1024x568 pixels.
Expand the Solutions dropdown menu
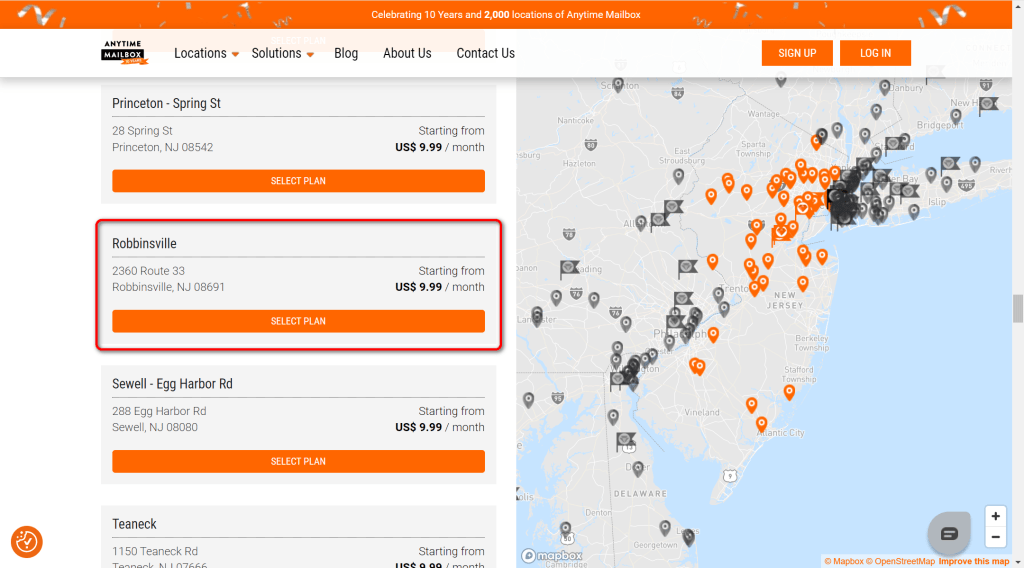(x=282, y=53)
